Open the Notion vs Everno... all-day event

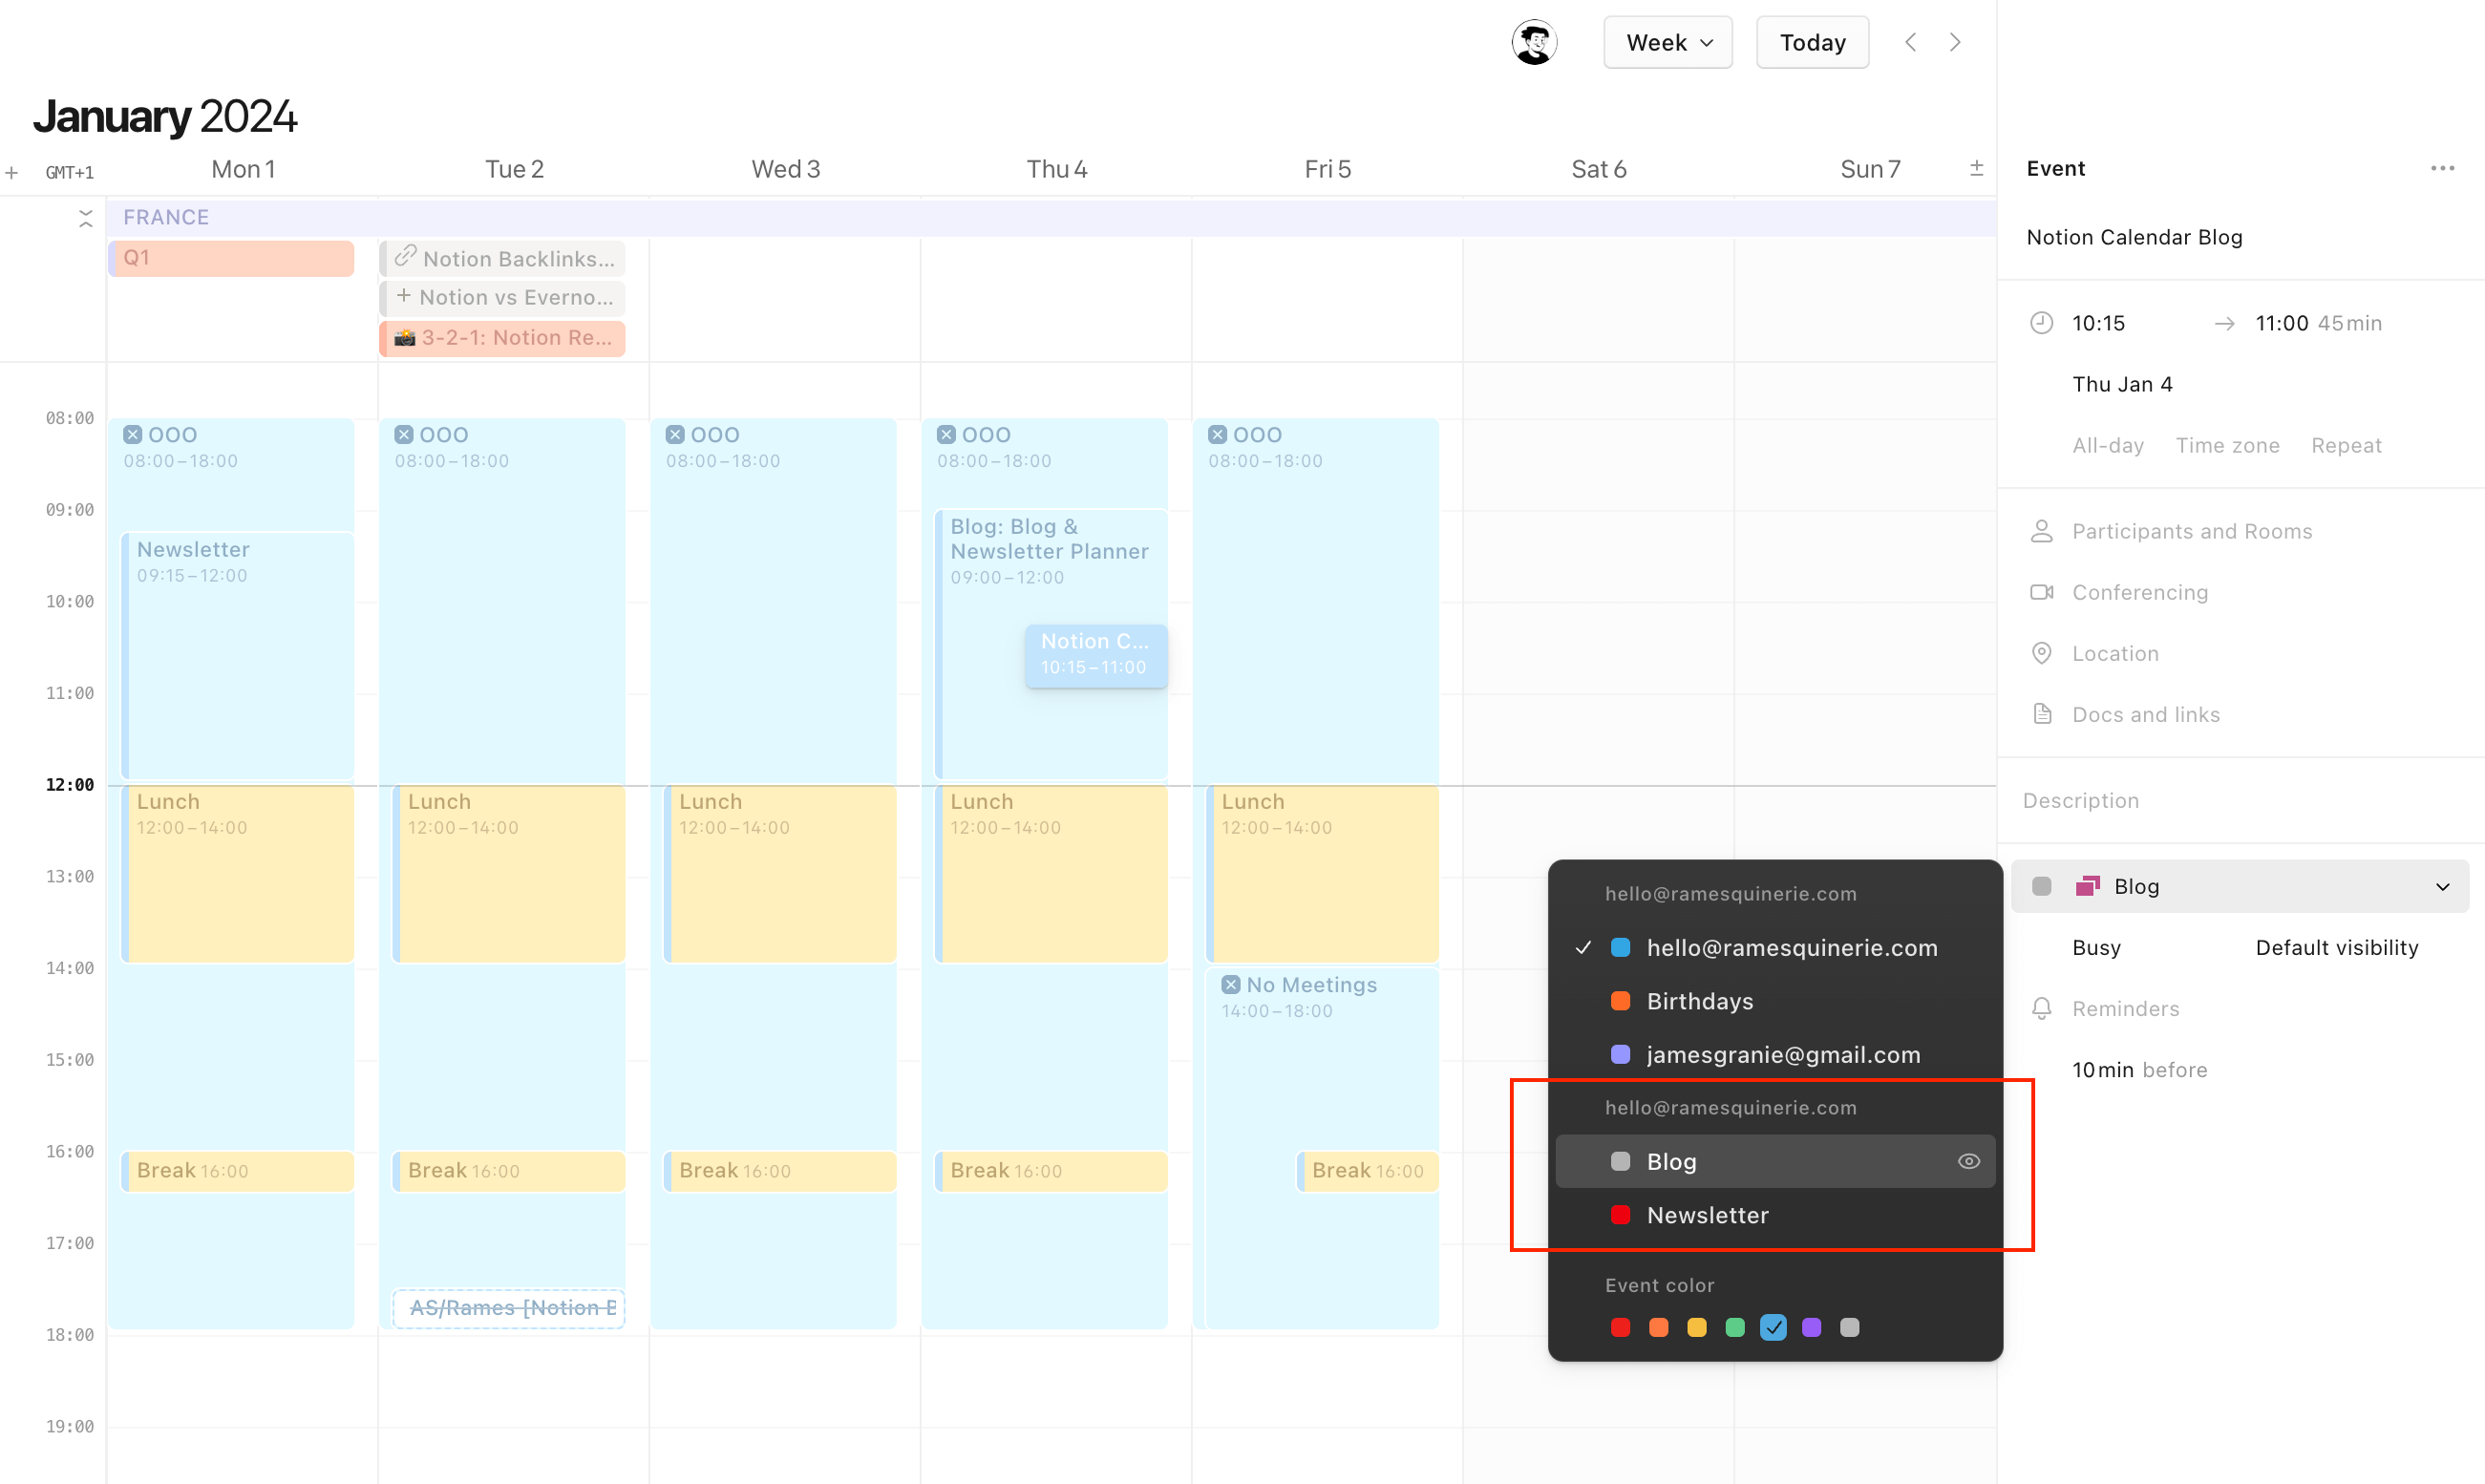(x=503, y=297)
